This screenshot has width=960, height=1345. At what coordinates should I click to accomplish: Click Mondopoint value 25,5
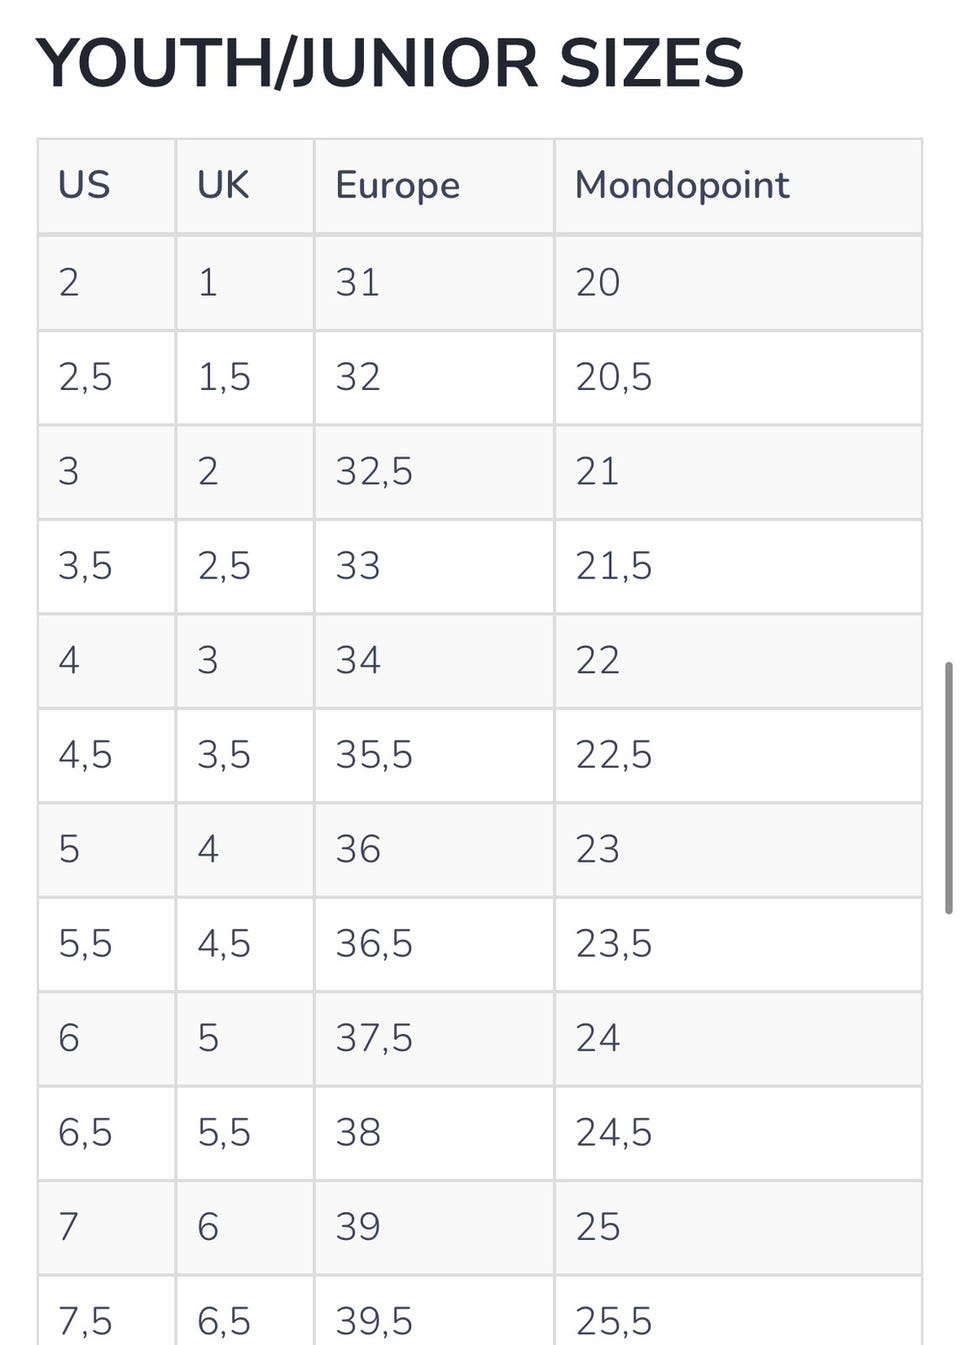613,1322
